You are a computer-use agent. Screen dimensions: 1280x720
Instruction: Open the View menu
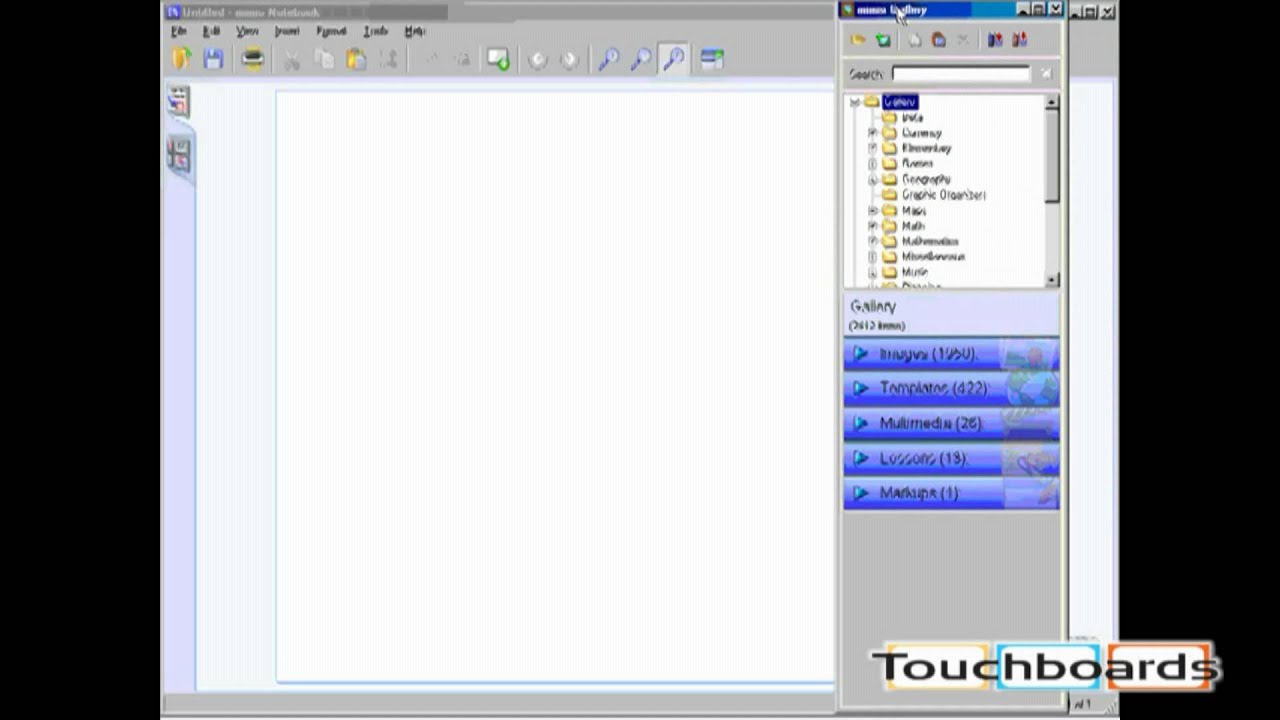tap(247, 32)
